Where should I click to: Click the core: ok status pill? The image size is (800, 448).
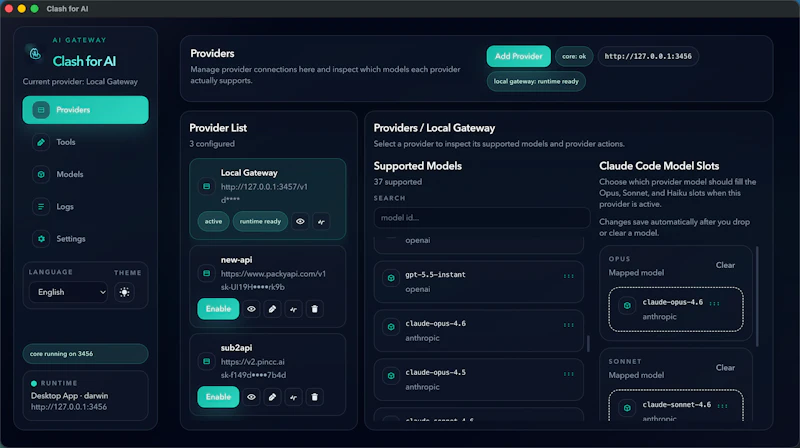574,56
